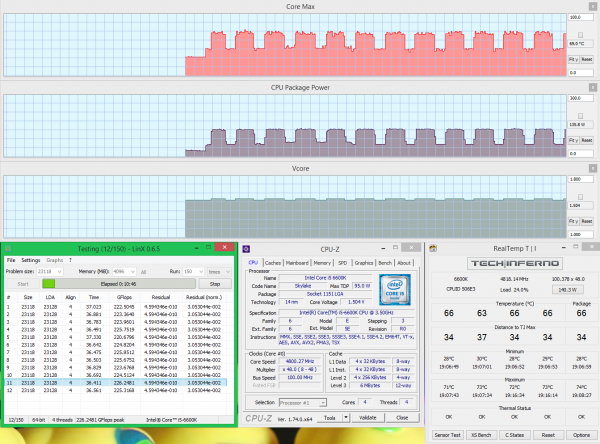Open the ? help menu in LinX
Screen dimensions: 600x444
point(70,260)
